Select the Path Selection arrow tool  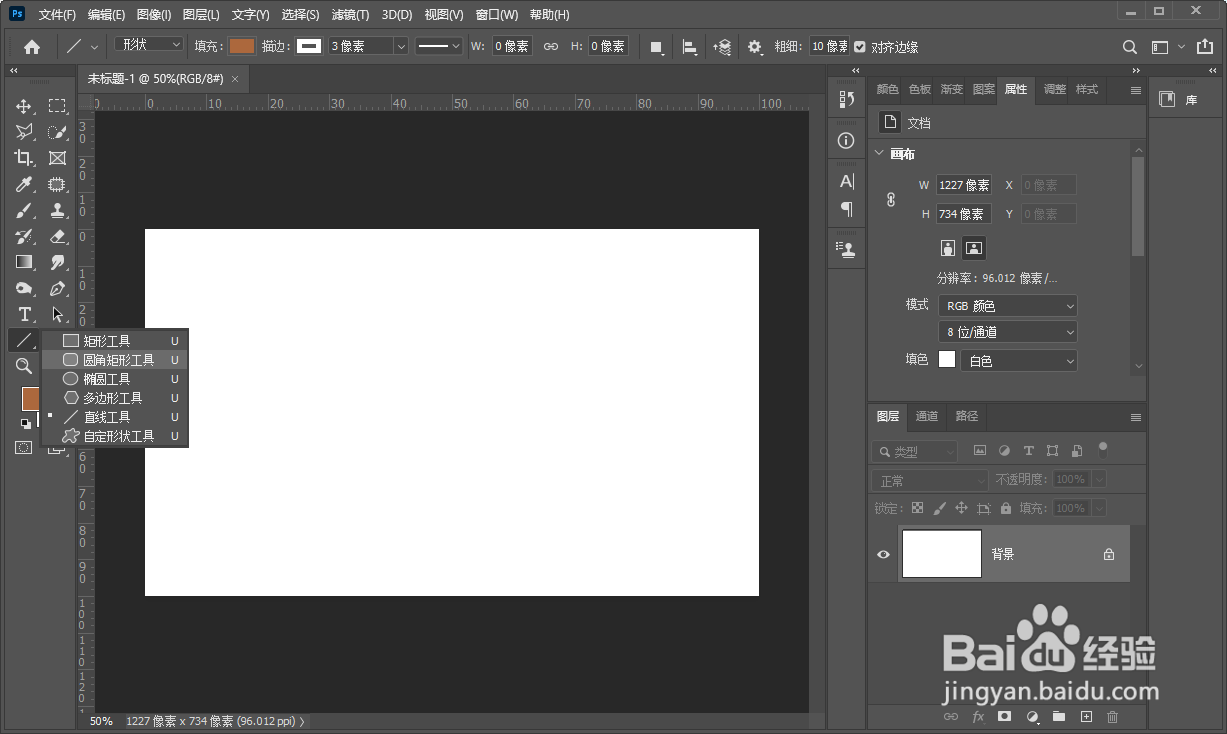(57, 314)
